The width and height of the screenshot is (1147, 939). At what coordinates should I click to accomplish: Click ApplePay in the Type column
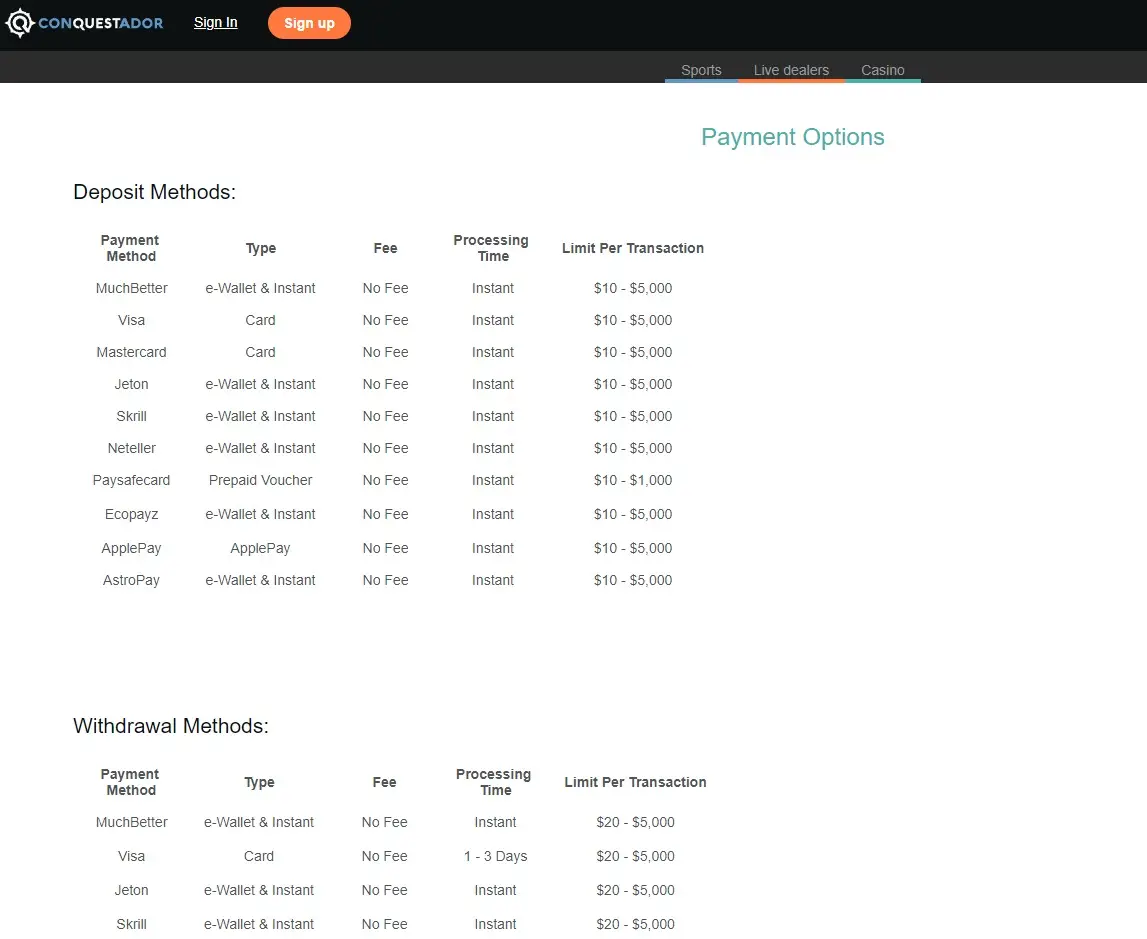click(x=260, y=548)
